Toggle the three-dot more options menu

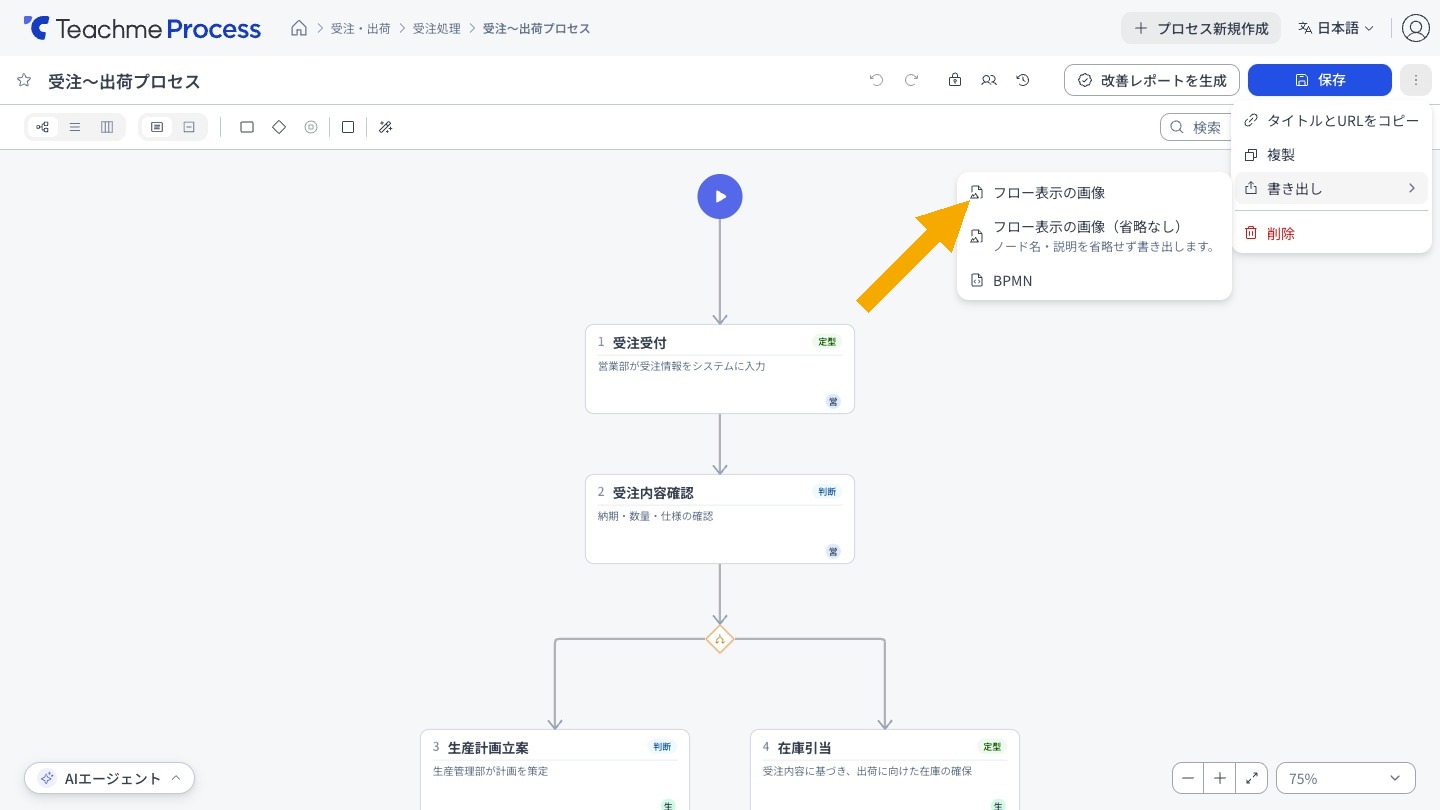1416,80
